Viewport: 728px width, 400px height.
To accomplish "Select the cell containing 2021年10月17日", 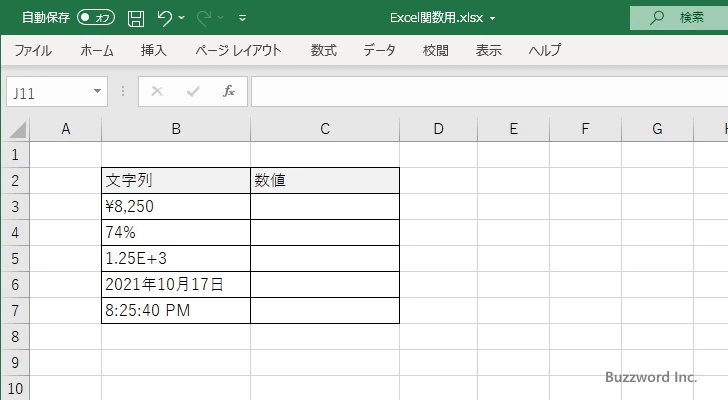I will pyautogui.click(x=176, y=284).
